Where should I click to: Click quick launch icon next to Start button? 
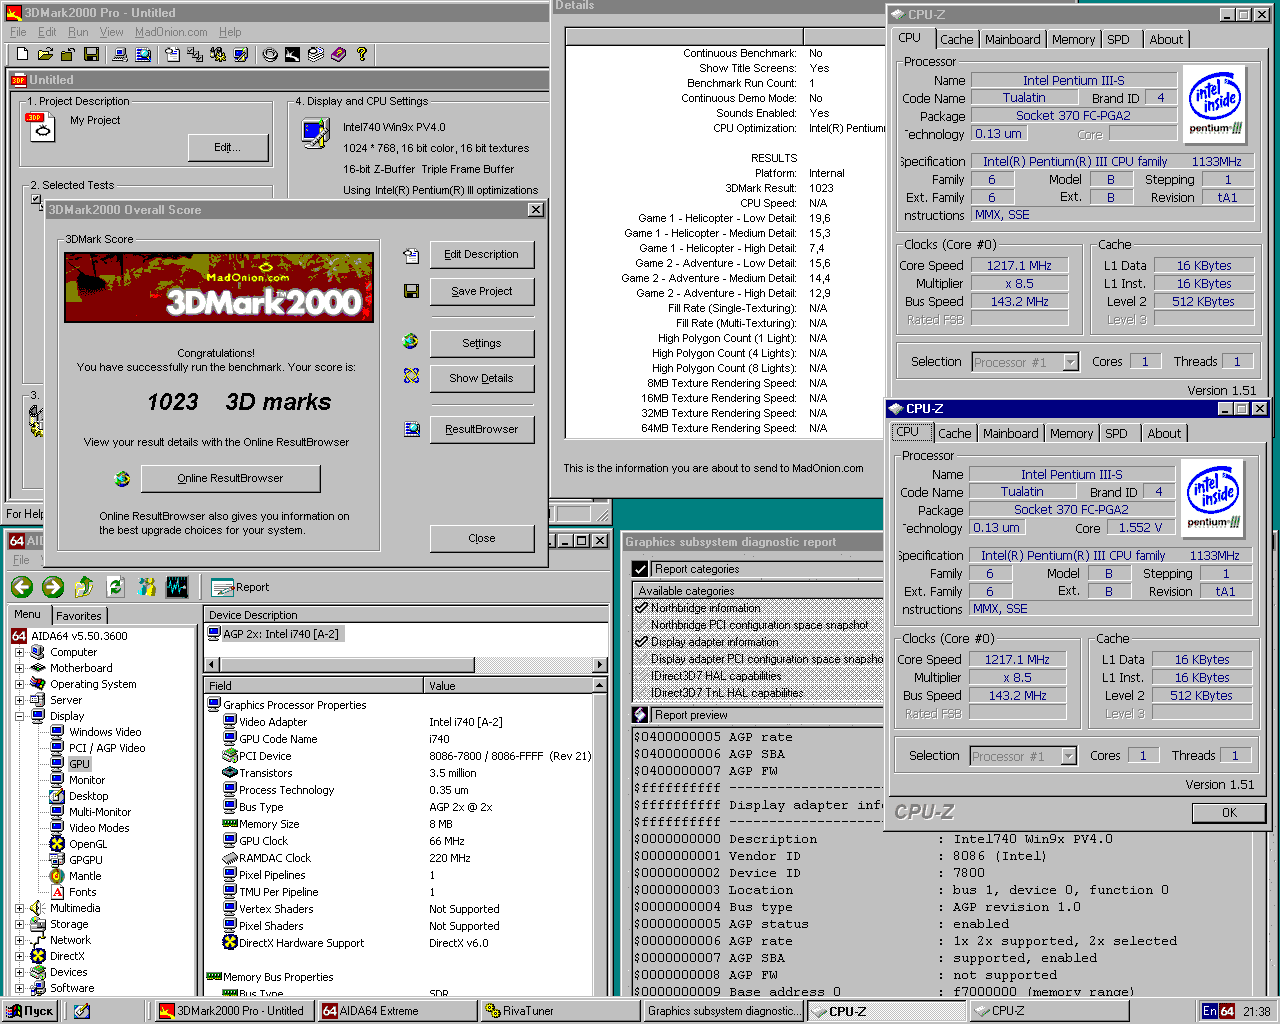coord(81,1011)
